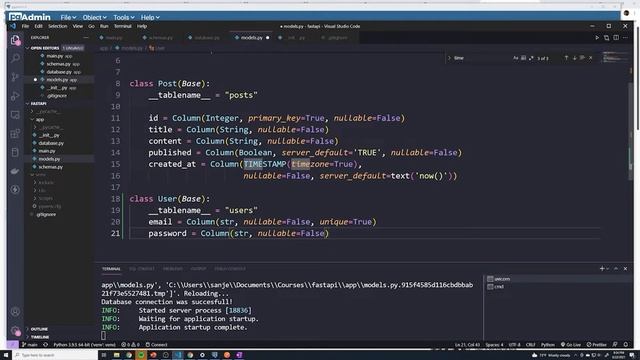Open the Thunder Client lightning icon

click(15, 189)
